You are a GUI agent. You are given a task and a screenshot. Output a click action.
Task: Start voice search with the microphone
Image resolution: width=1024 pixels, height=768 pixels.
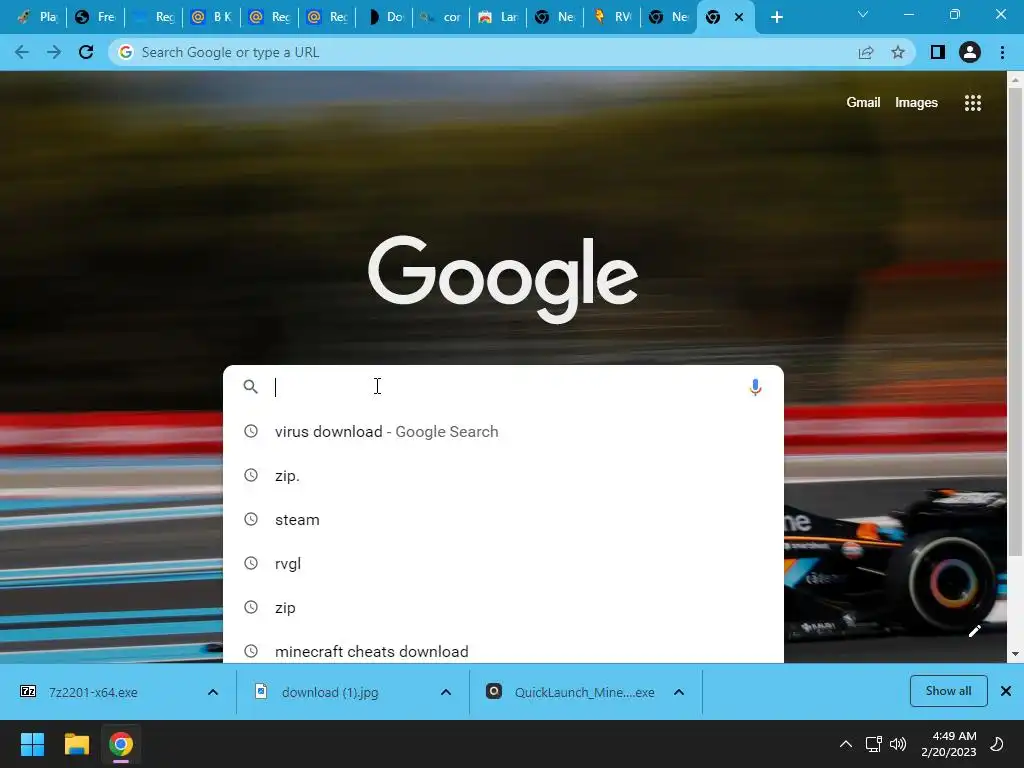pos(755,387)
